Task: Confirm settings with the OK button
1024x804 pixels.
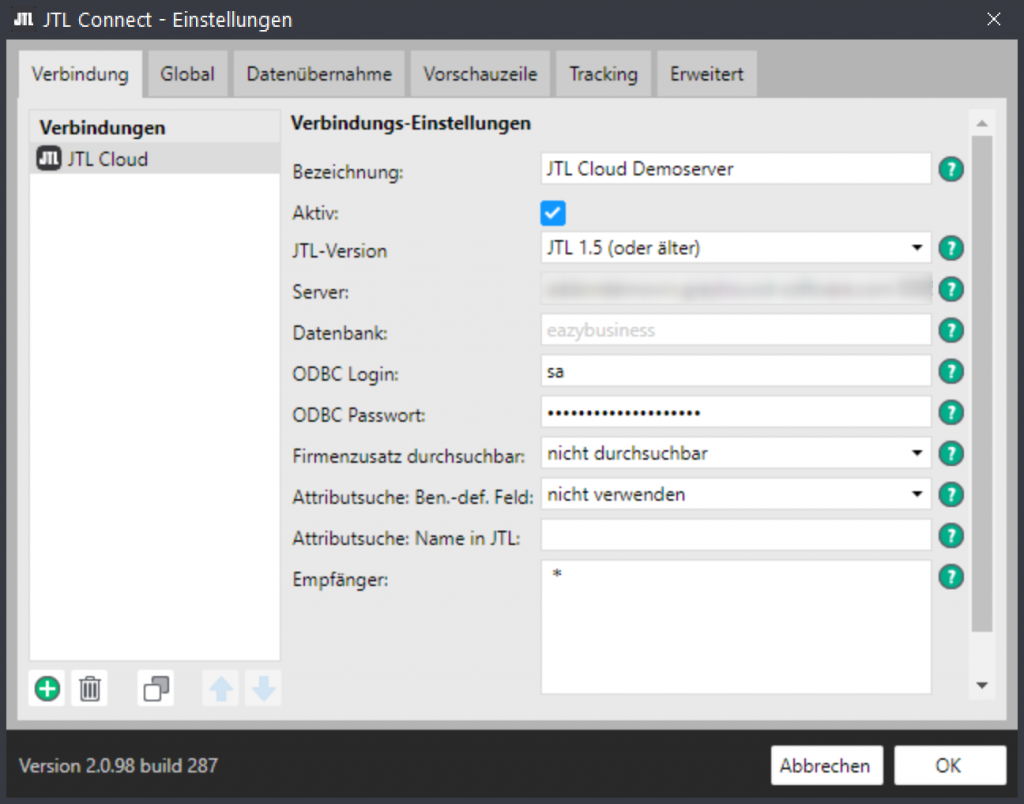Action: pyautogui.click(x=950, y=765)
